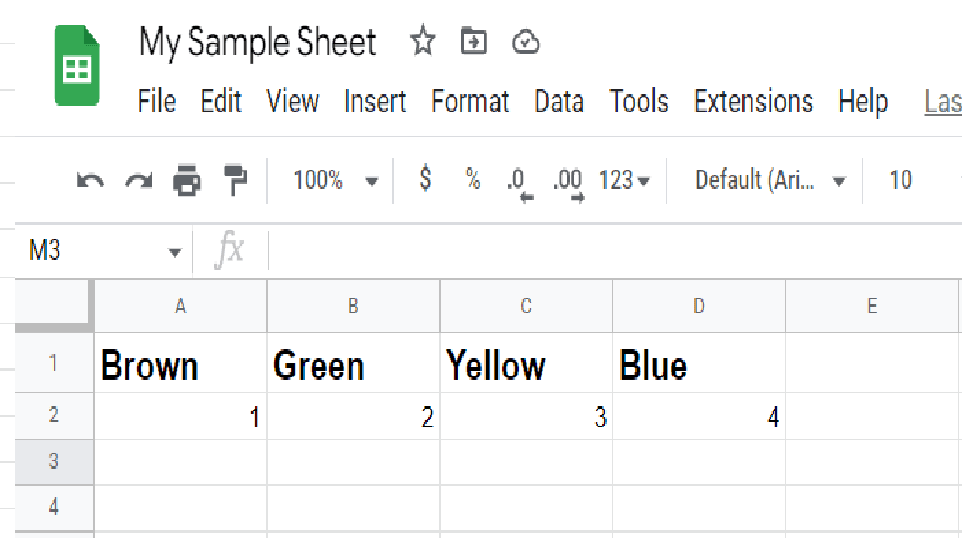
Task: Decrease decimal places button
Action: pyautogui.click(x=518, y=182)
